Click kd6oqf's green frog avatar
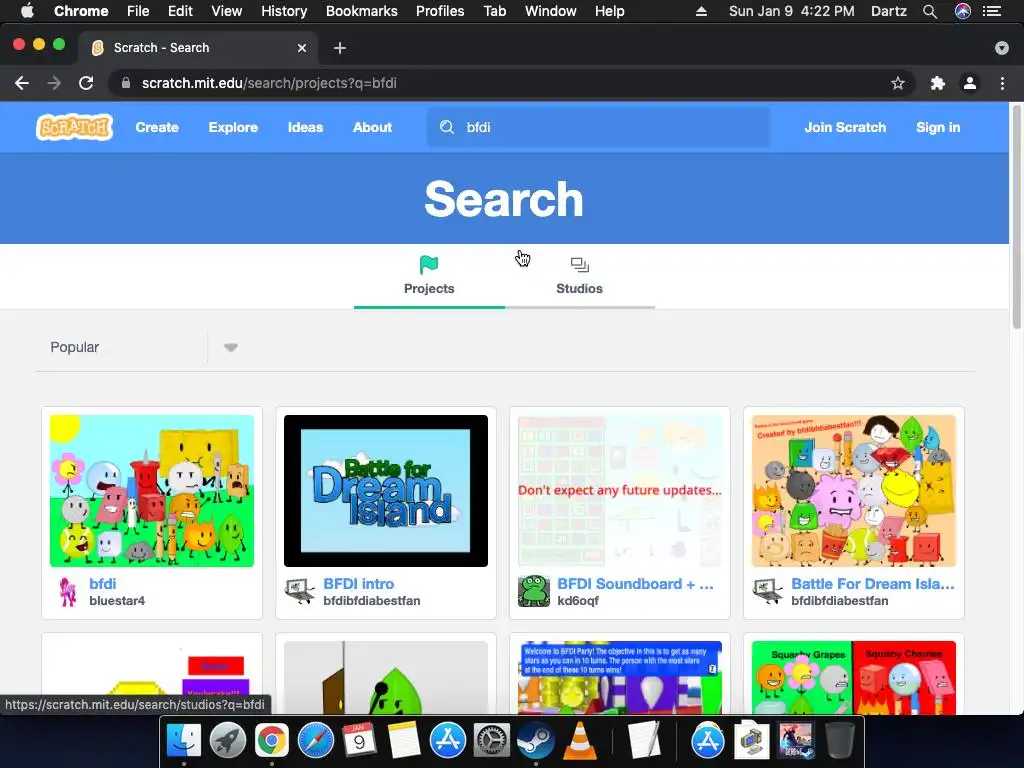The width and height of the screenshot is (1024, 768). [x=534, y=592]
